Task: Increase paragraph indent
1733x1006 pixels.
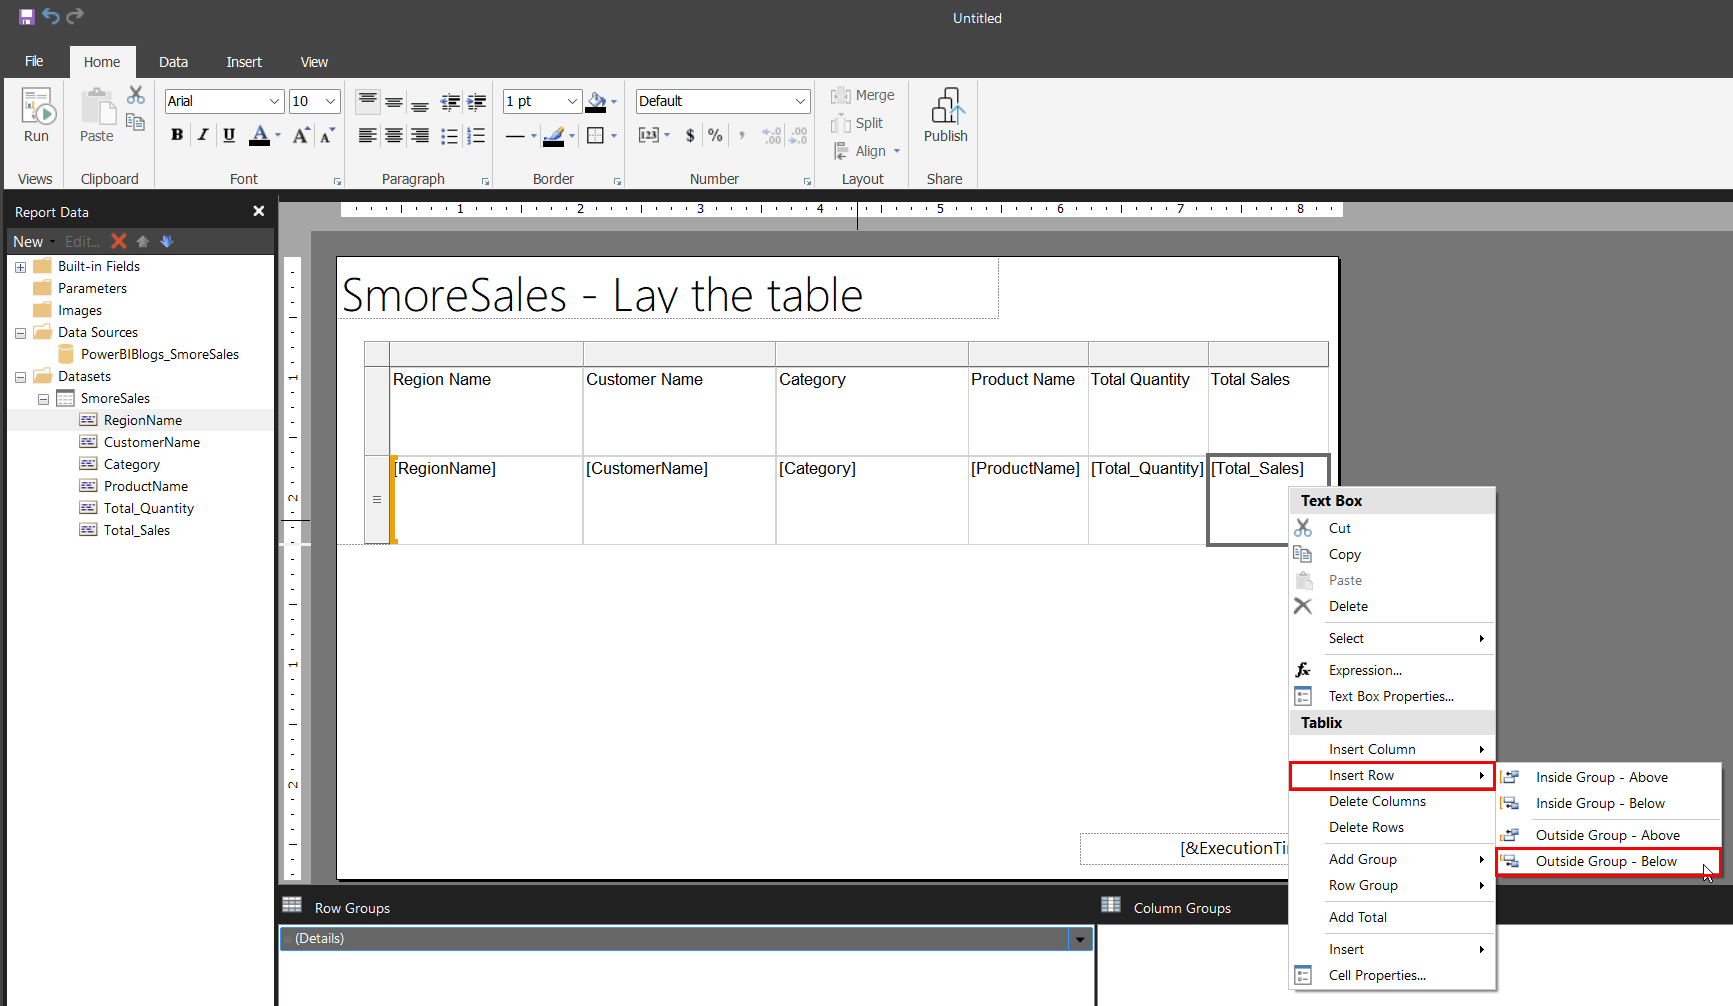Action: click(476, 101)
